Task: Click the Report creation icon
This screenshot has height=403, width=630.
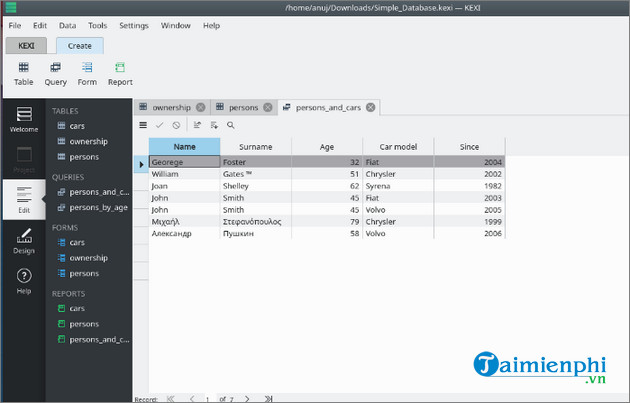Action: click(x=120, y=74)
